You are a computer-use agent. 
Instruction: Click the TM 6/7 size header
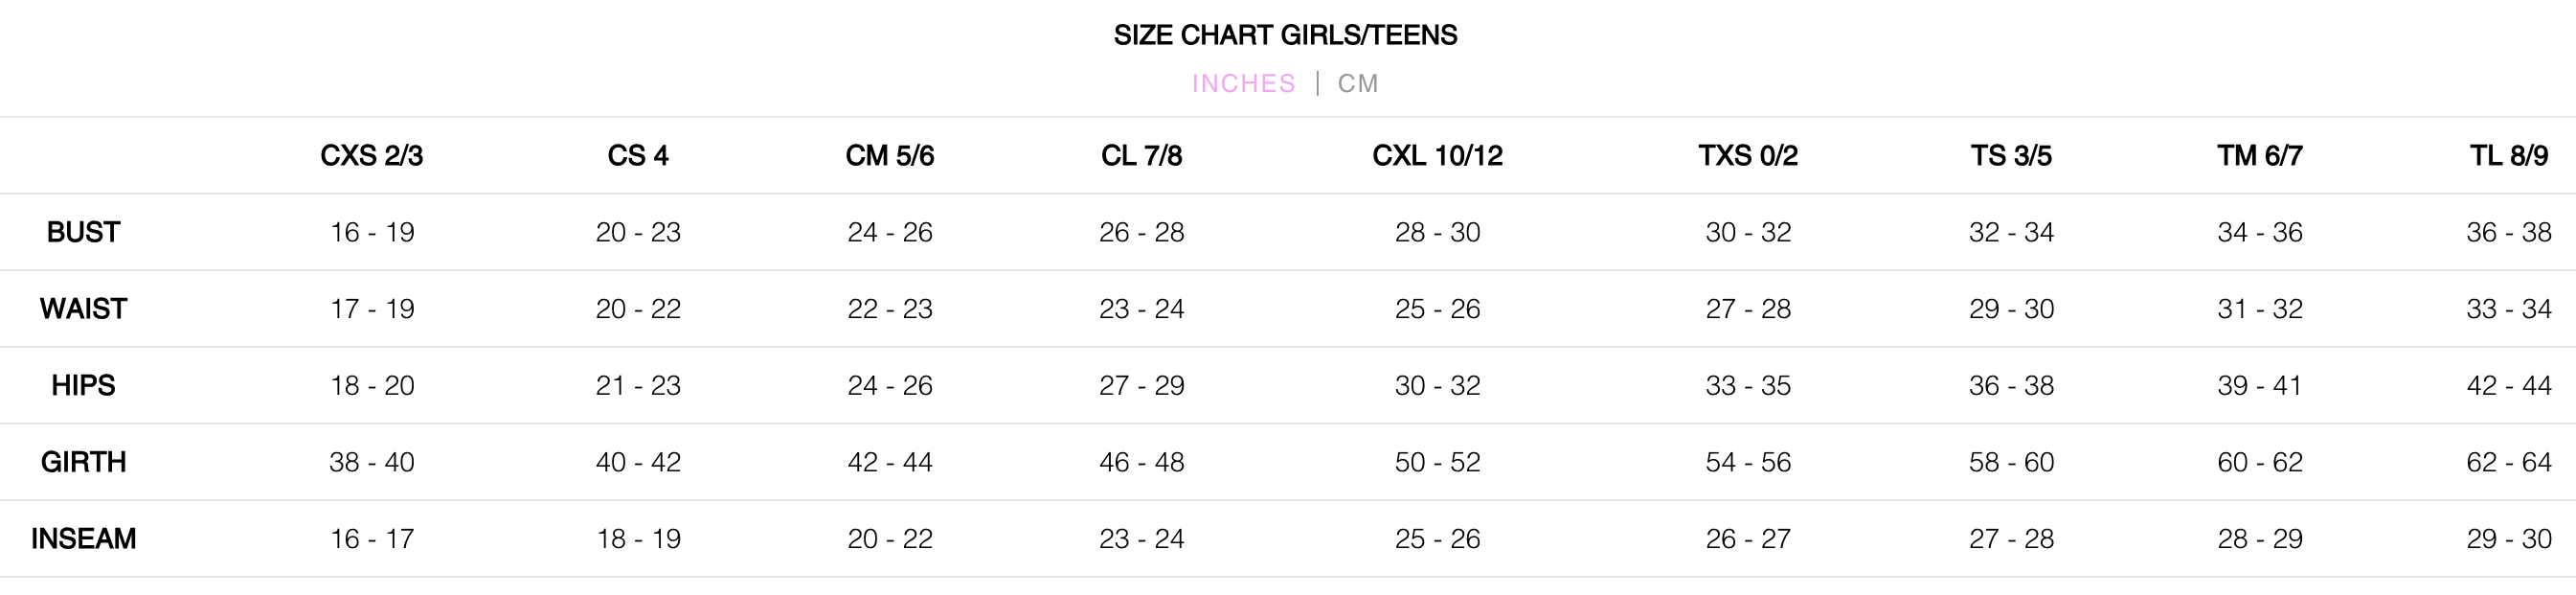pyautogui.click(x=2259, y=156)
